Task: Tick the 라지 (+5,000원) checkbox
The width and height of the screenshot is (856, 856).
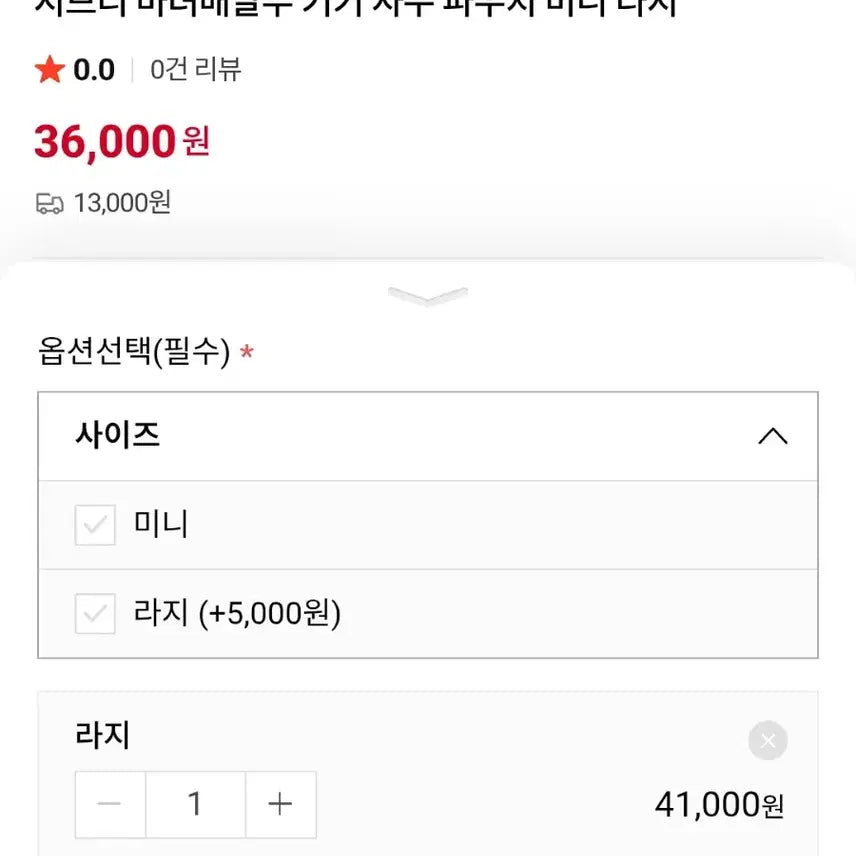Action: point(95,614)
